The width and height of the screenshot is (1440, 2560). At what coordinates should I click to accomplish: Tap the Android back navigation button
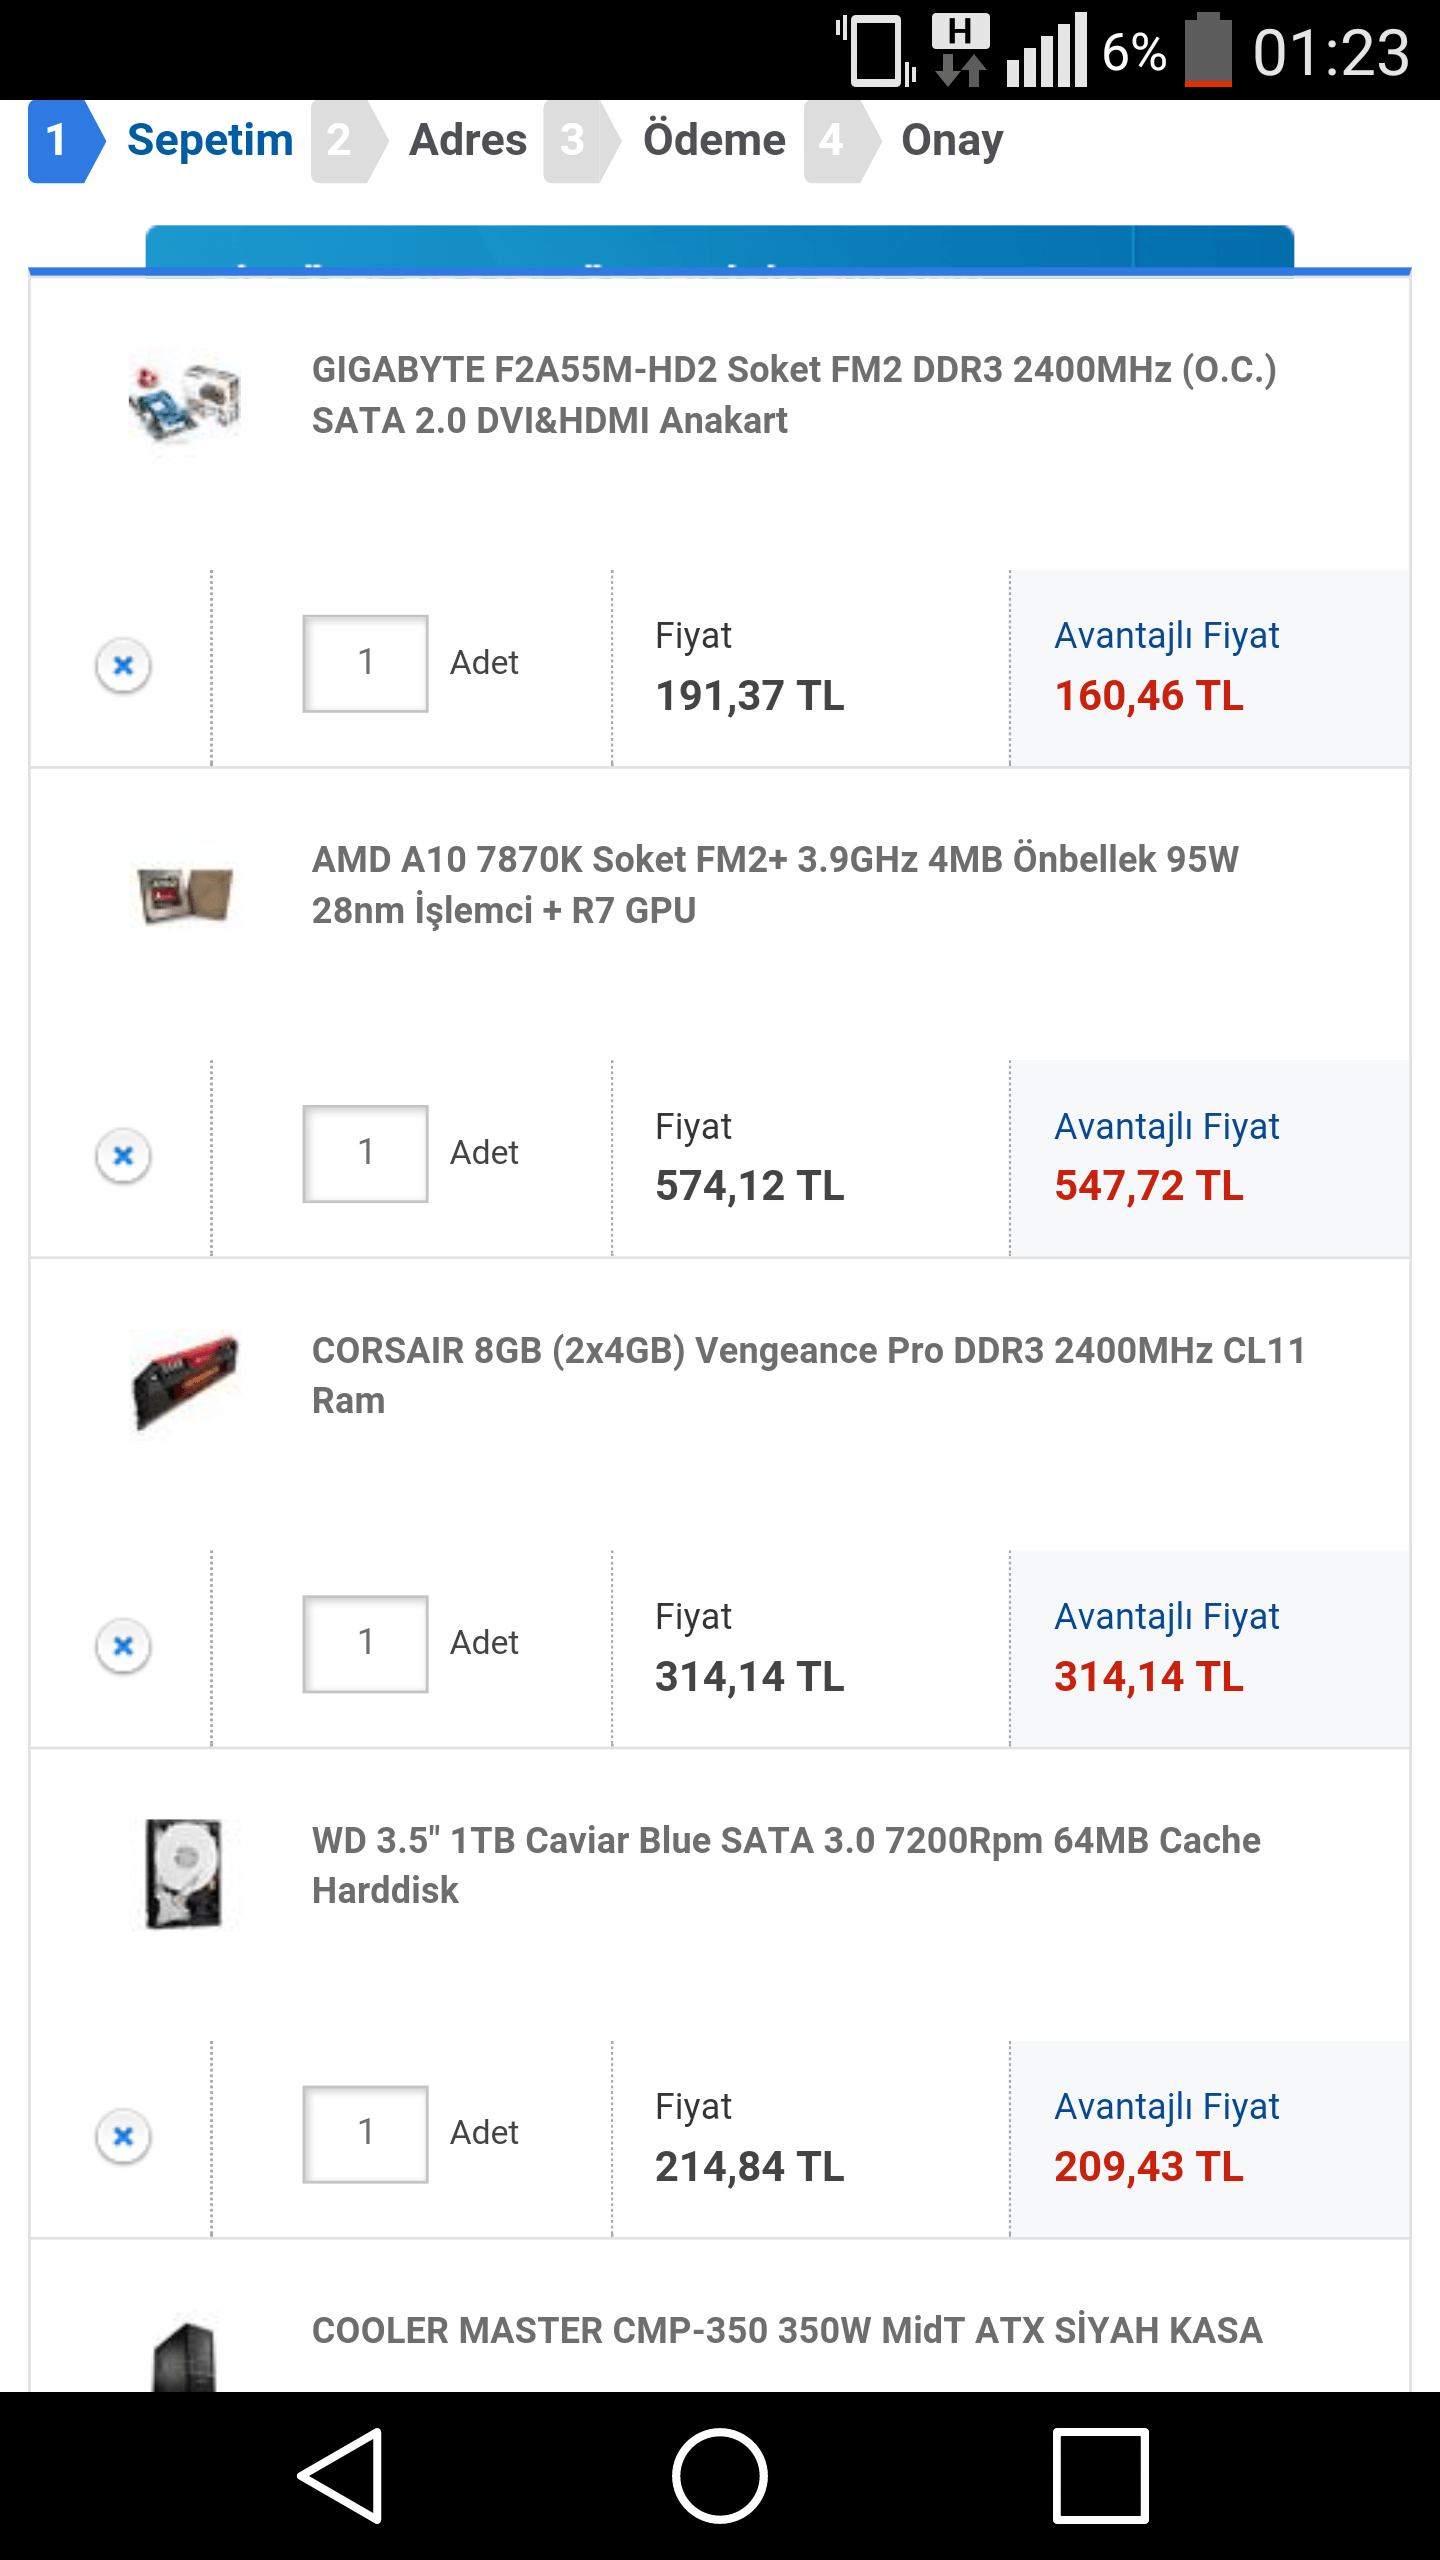[x=341, y=2475]
